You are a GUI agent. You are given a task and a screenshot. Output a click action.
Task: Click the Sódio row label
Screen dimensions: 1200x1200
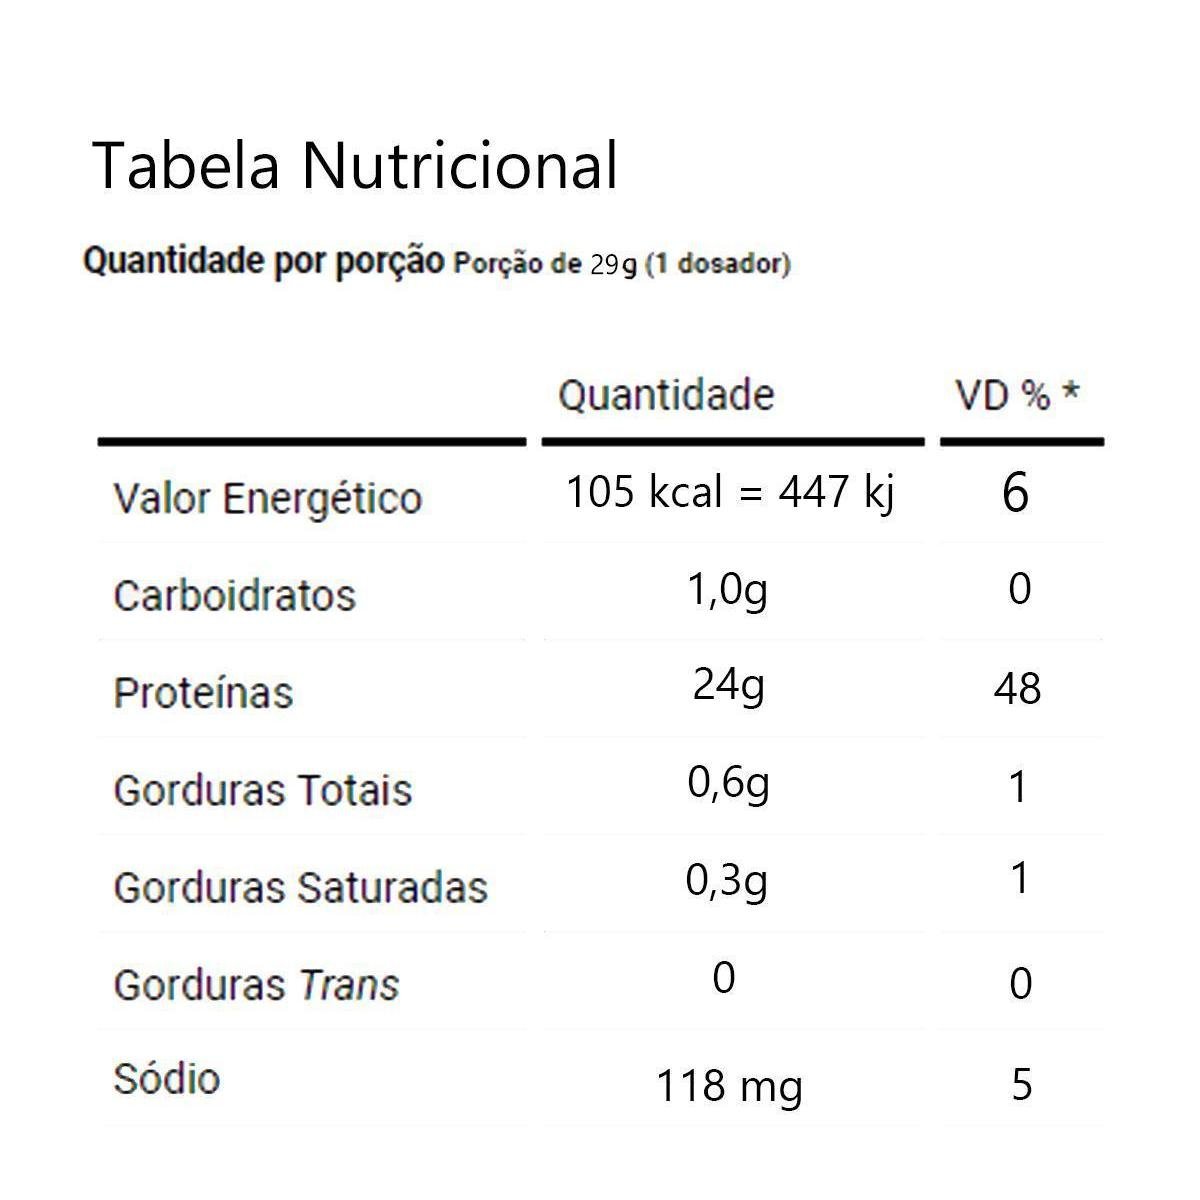click(x=166, y=1079)
